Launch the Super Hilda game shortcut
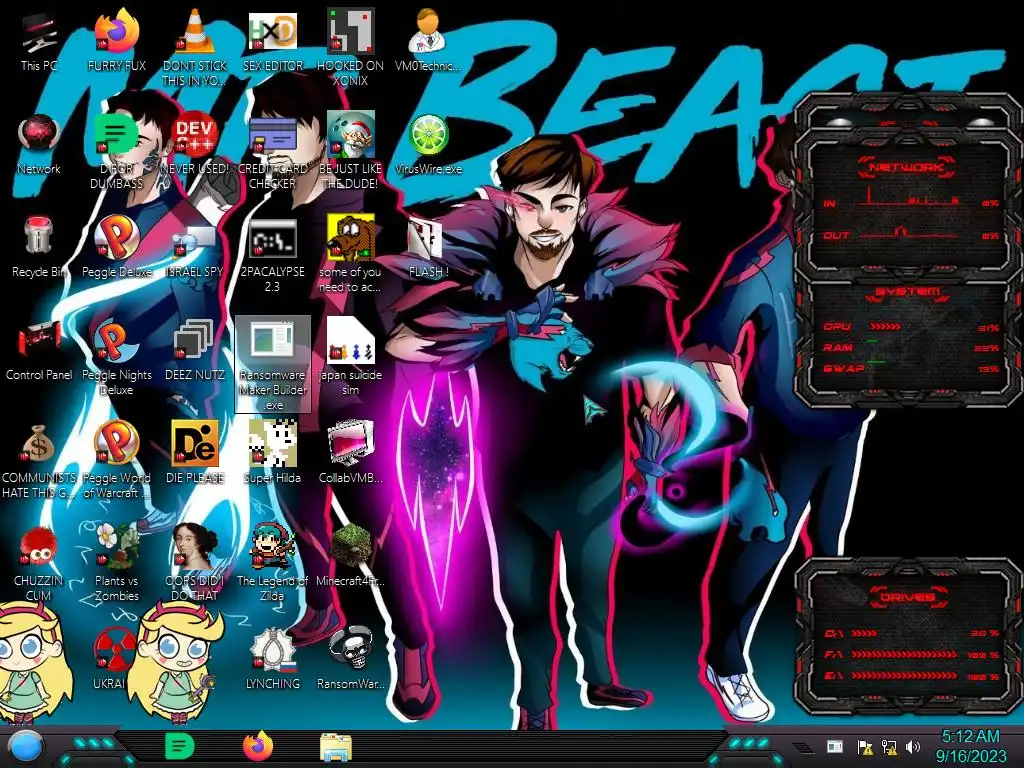This screenshot has width=1024, height=768. coord(272,453)
